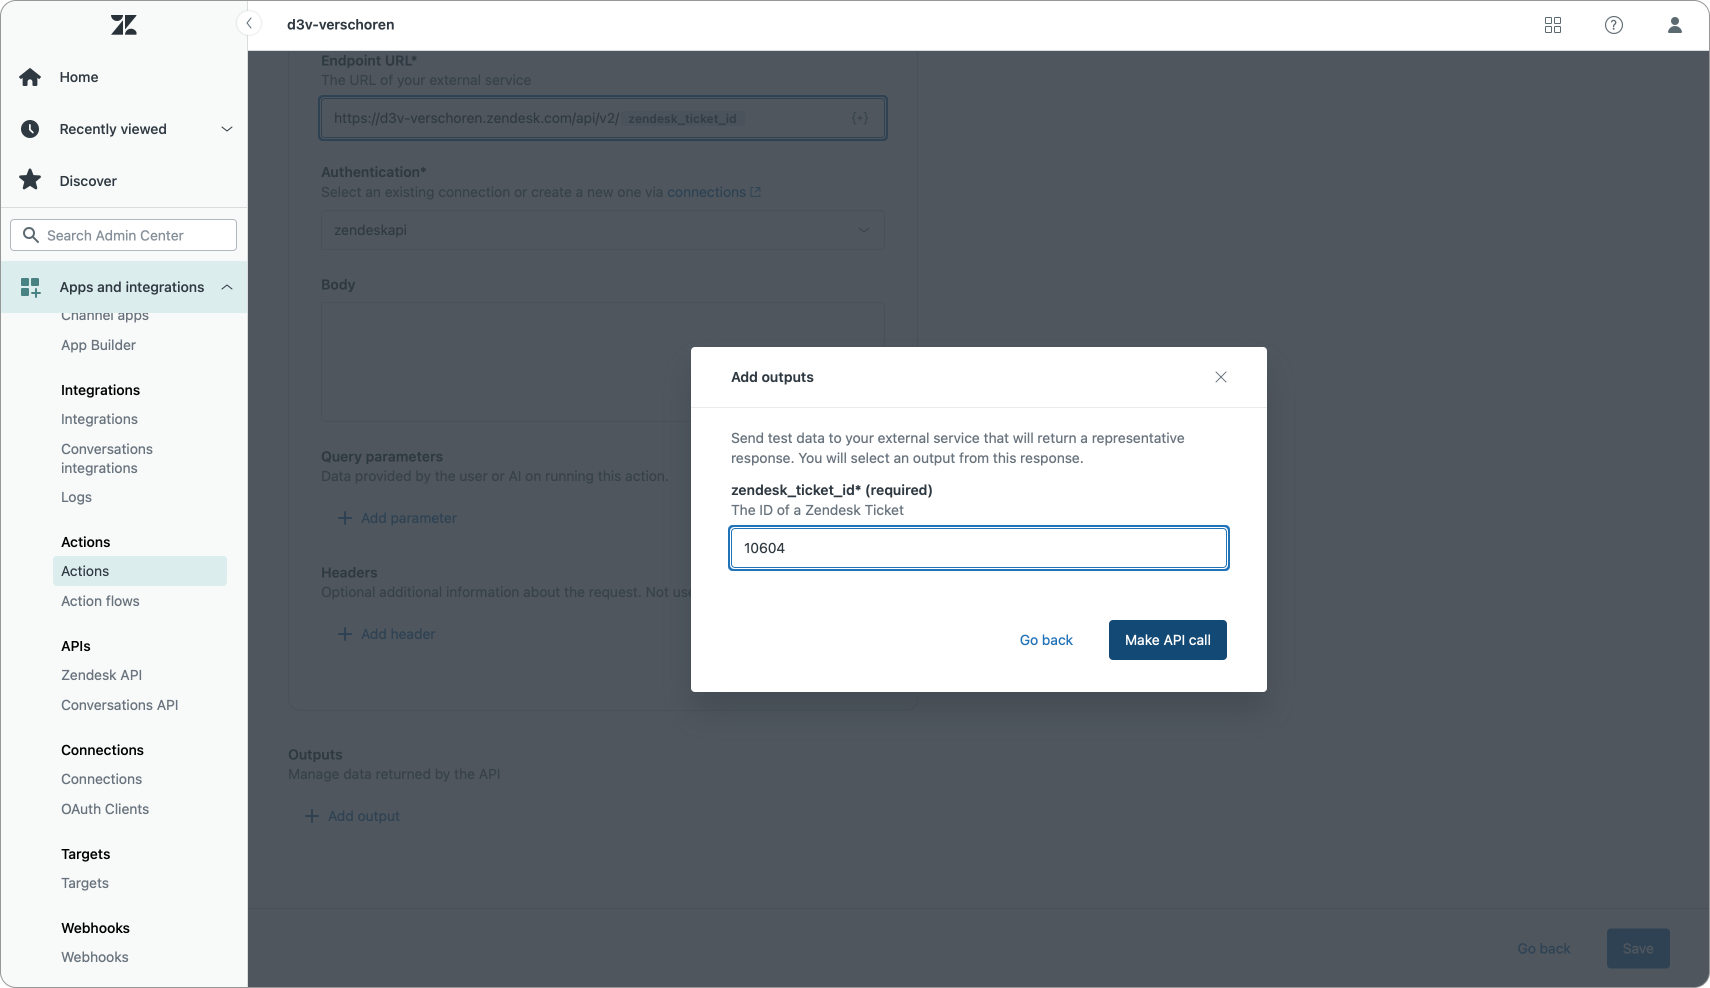
Task: Click the plus icon next to Add parameter
Action: coord(345,518)
